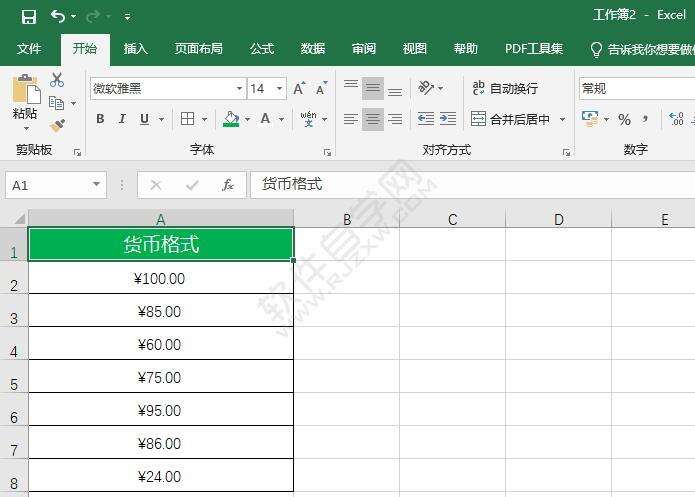The height and width of the screenshot is (497, 695).
Task: Click the Insert Function fx icon
Action: [228, 184]
